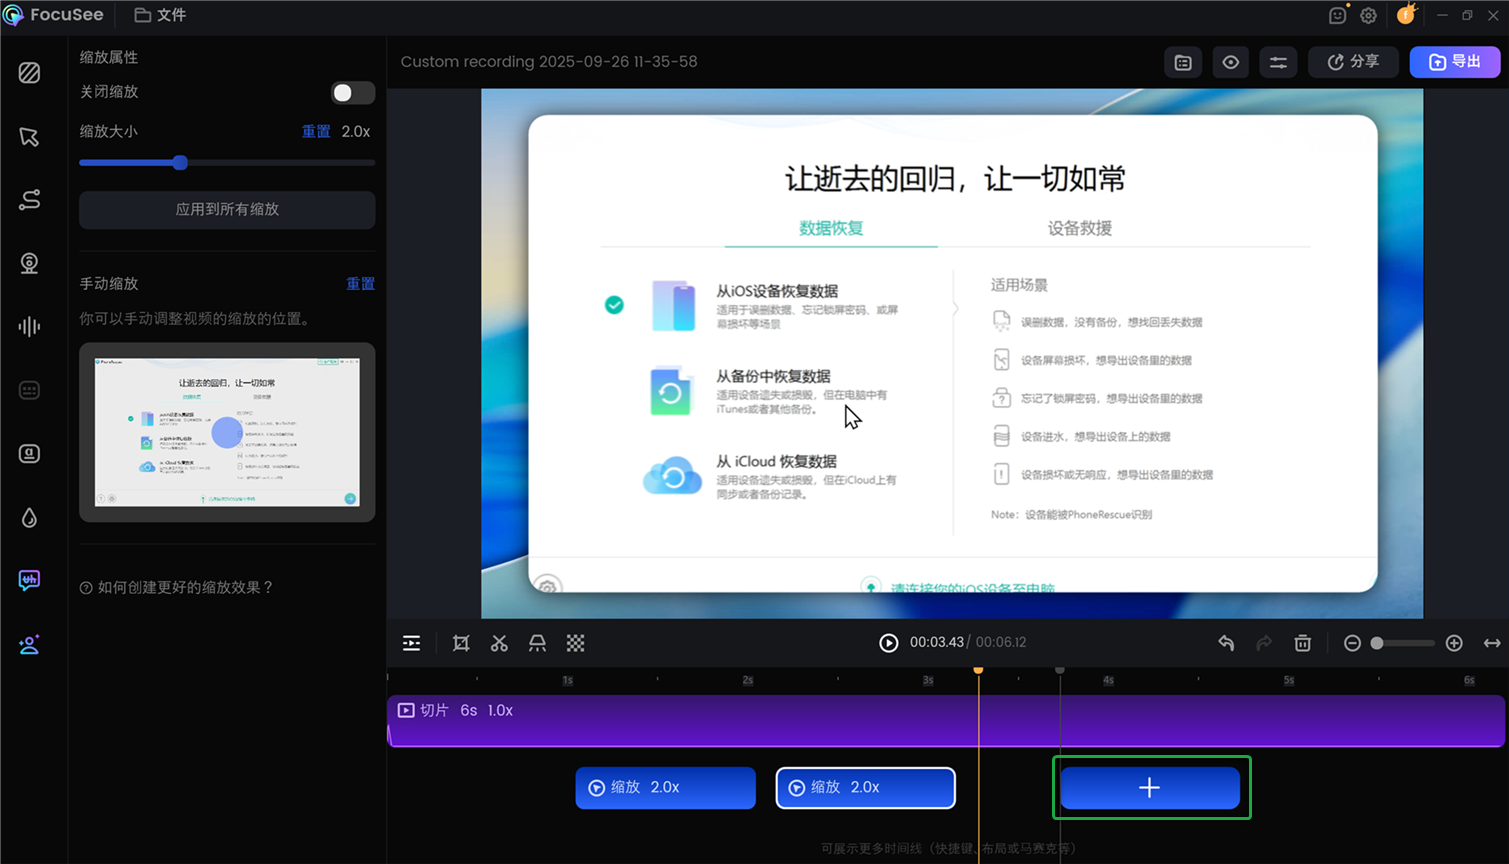Screen dimensions: 1509x864
Task: Click the scissors split tool
Action: click(499, 643)
